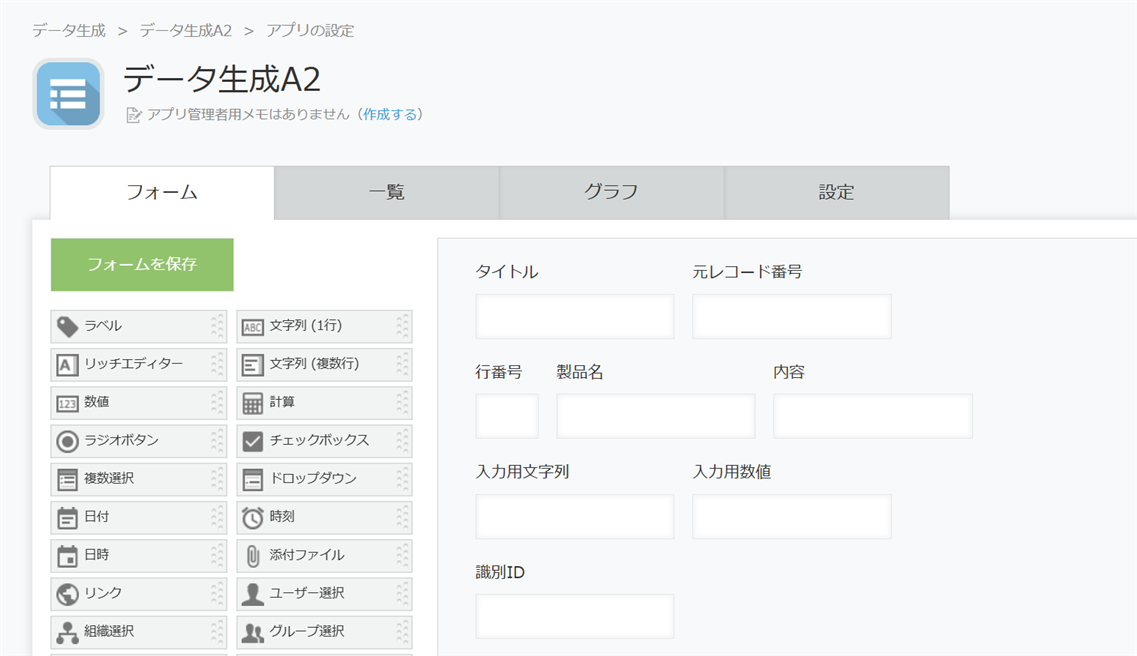Click the リッチエディター field label text
The image size is (1137, 656).
point(133,364)
